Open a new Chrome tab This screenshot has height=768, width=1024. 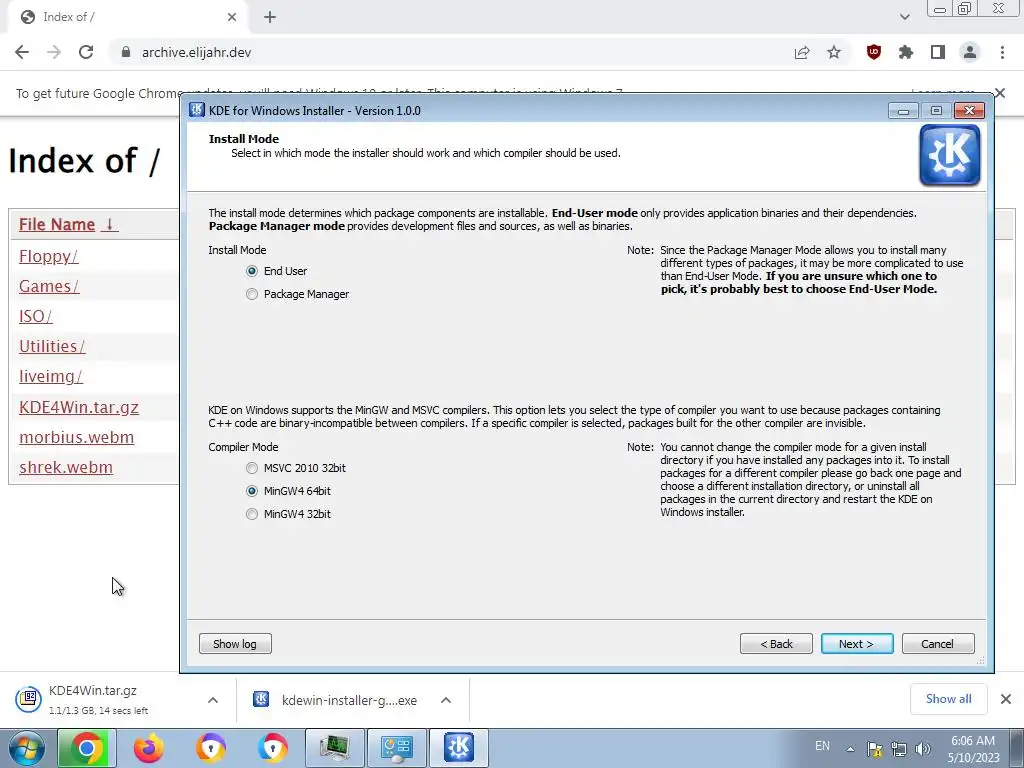(270, 17)
